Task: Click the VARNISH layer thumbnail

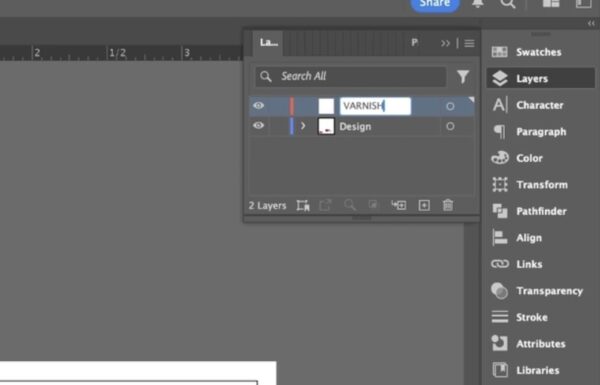Action: click(x=326, y=106)
